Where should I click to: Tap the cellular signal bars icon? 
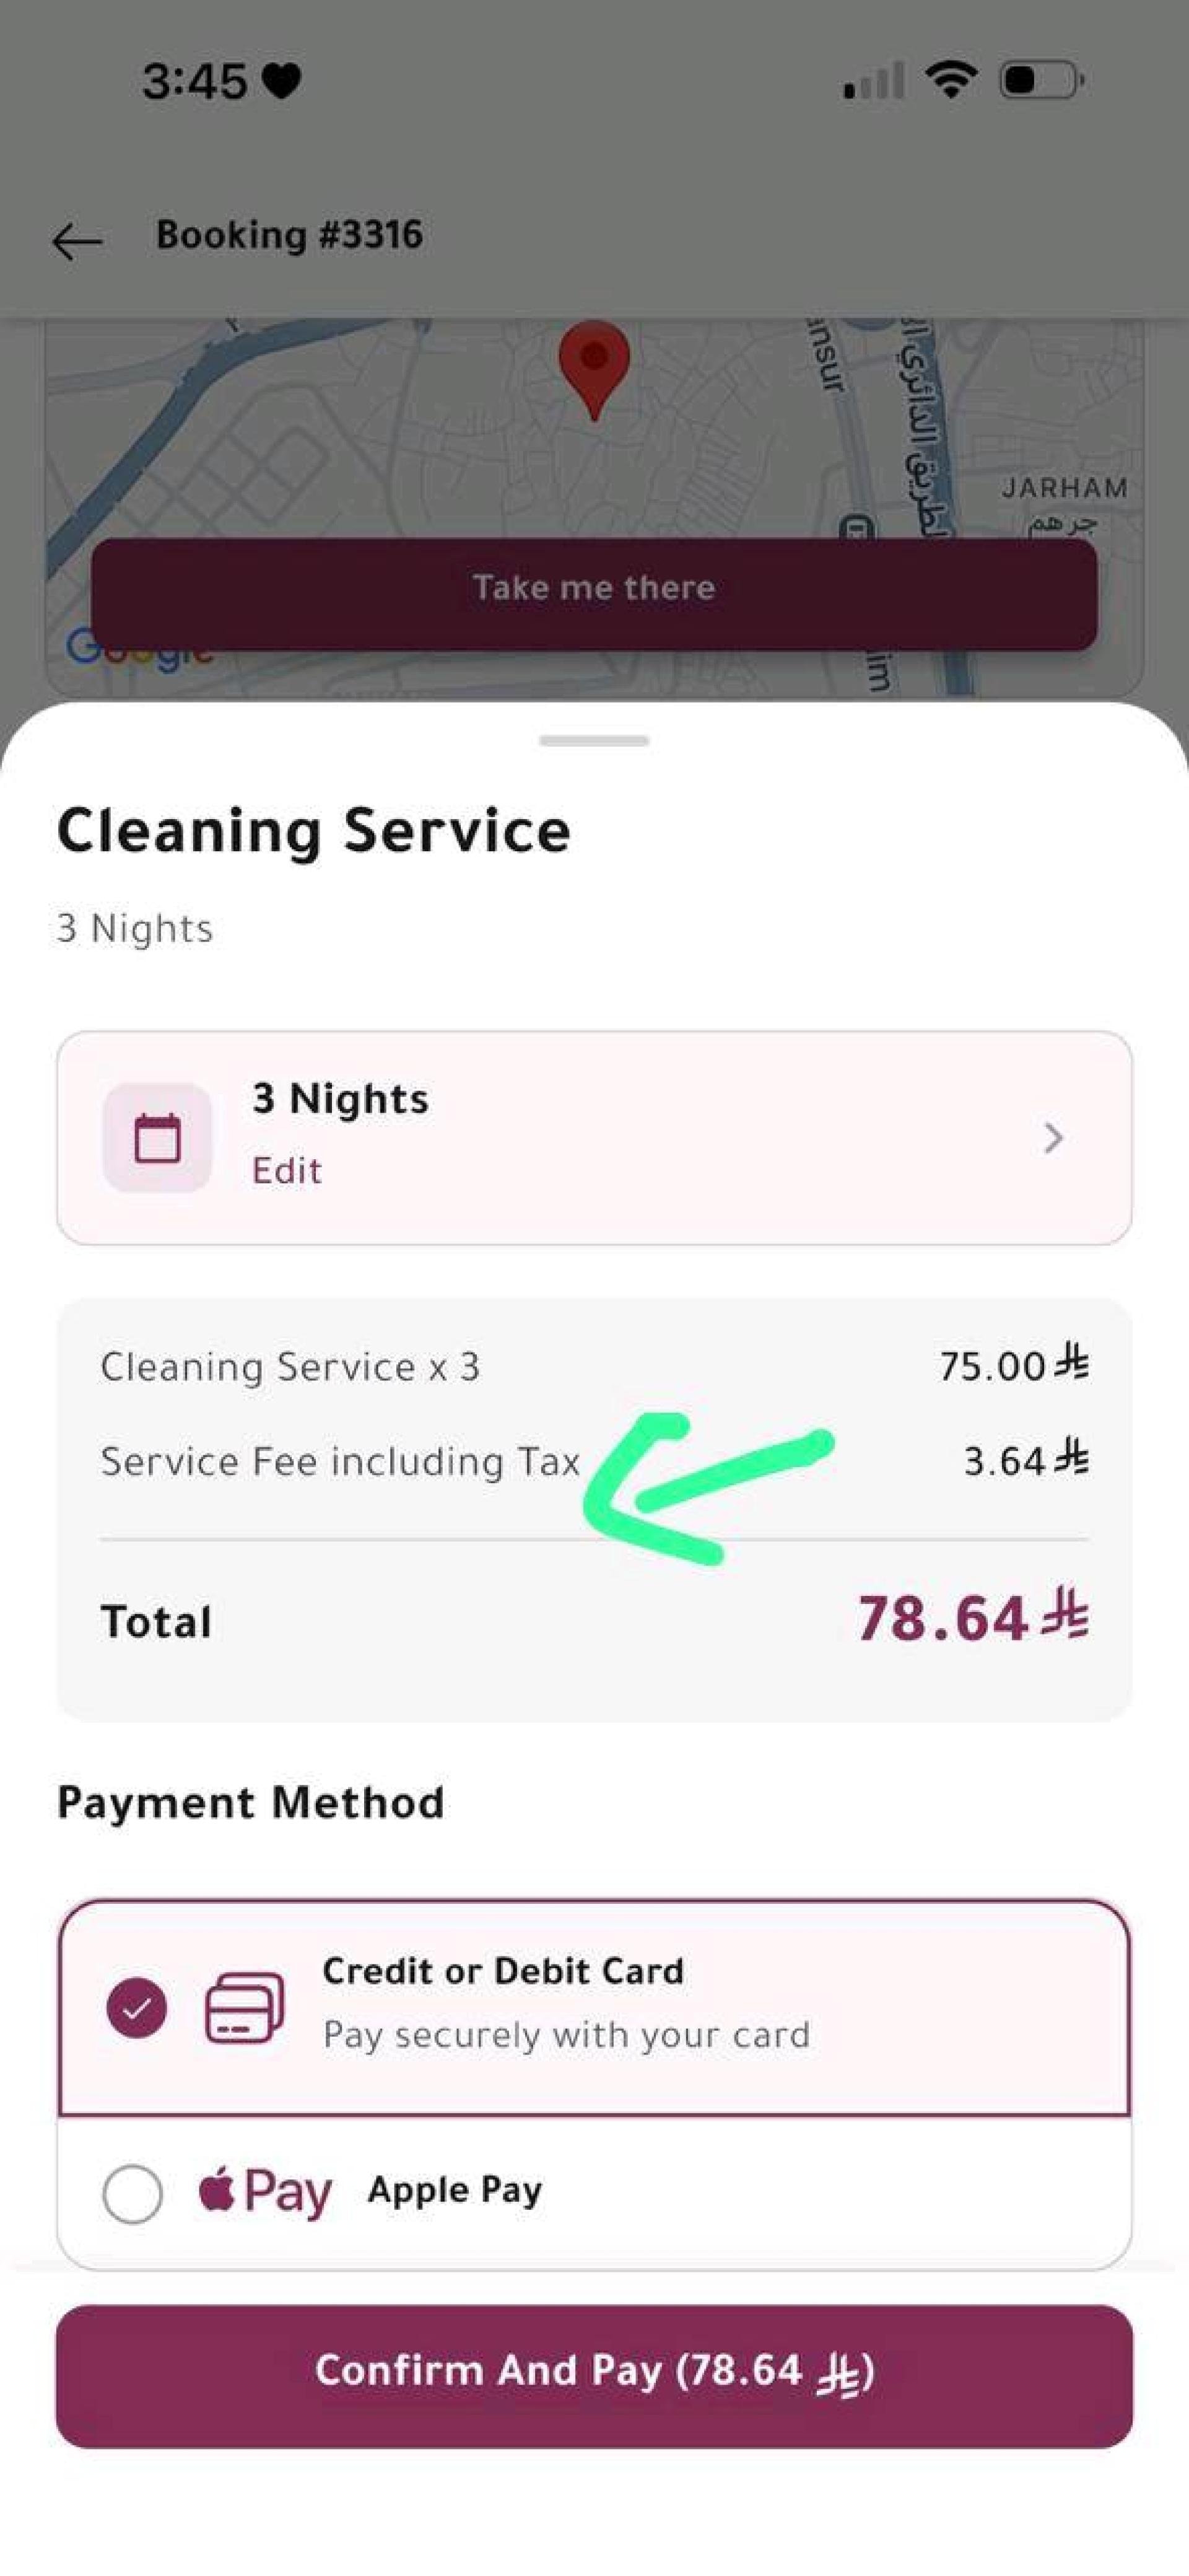point(874,80)
